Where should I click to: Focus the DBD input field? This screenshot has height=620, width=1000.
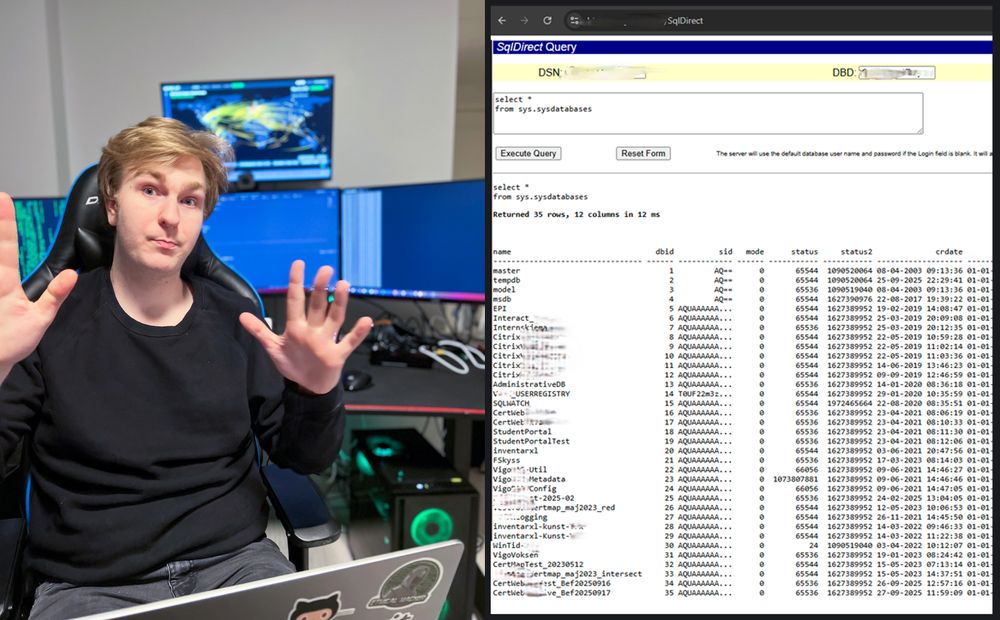[897, 73]
